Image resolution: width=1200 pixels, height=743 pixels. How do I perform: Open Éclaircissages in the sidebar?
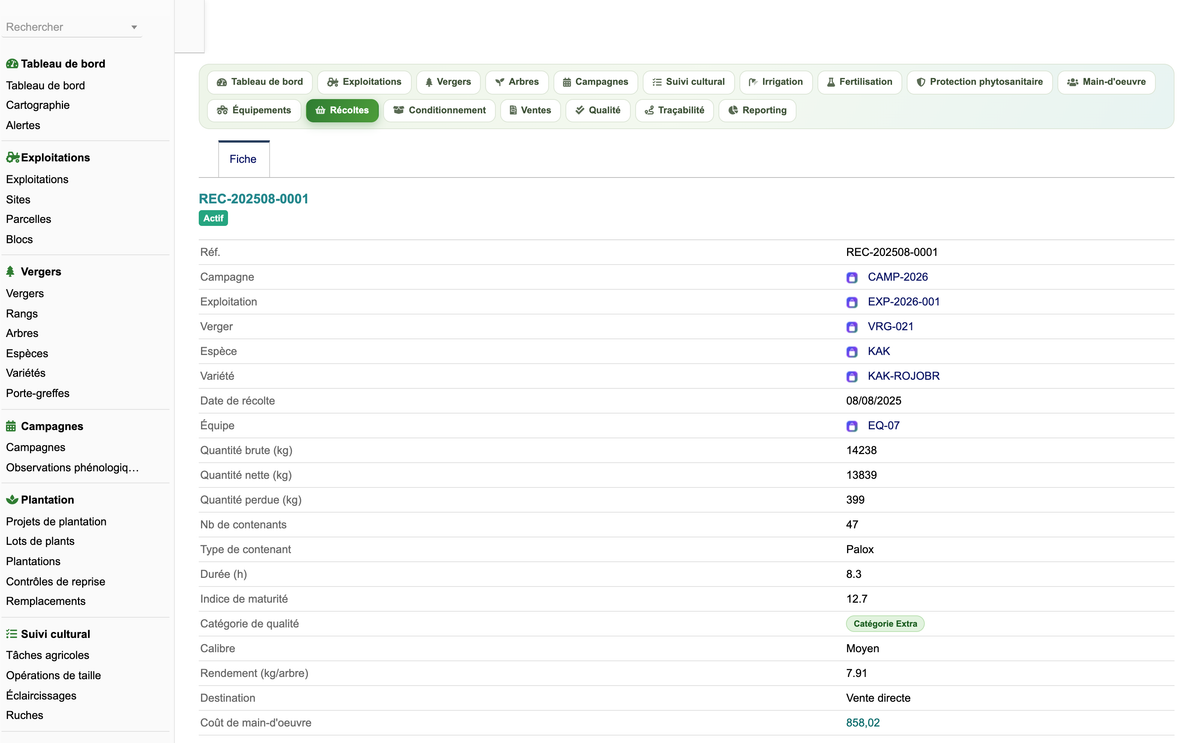pos(41,696)
